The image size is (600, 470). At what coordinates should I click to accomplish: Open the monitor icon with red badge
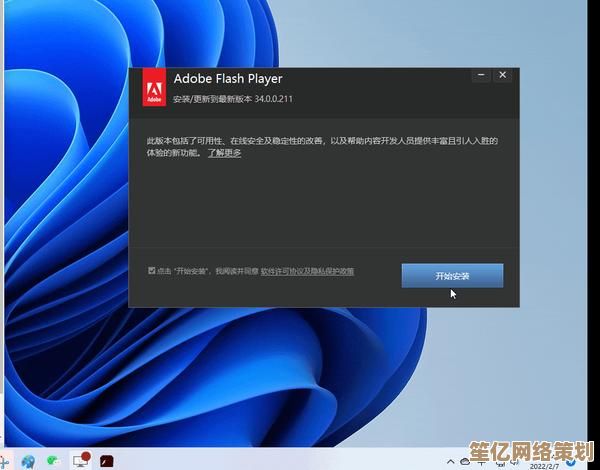81,460
